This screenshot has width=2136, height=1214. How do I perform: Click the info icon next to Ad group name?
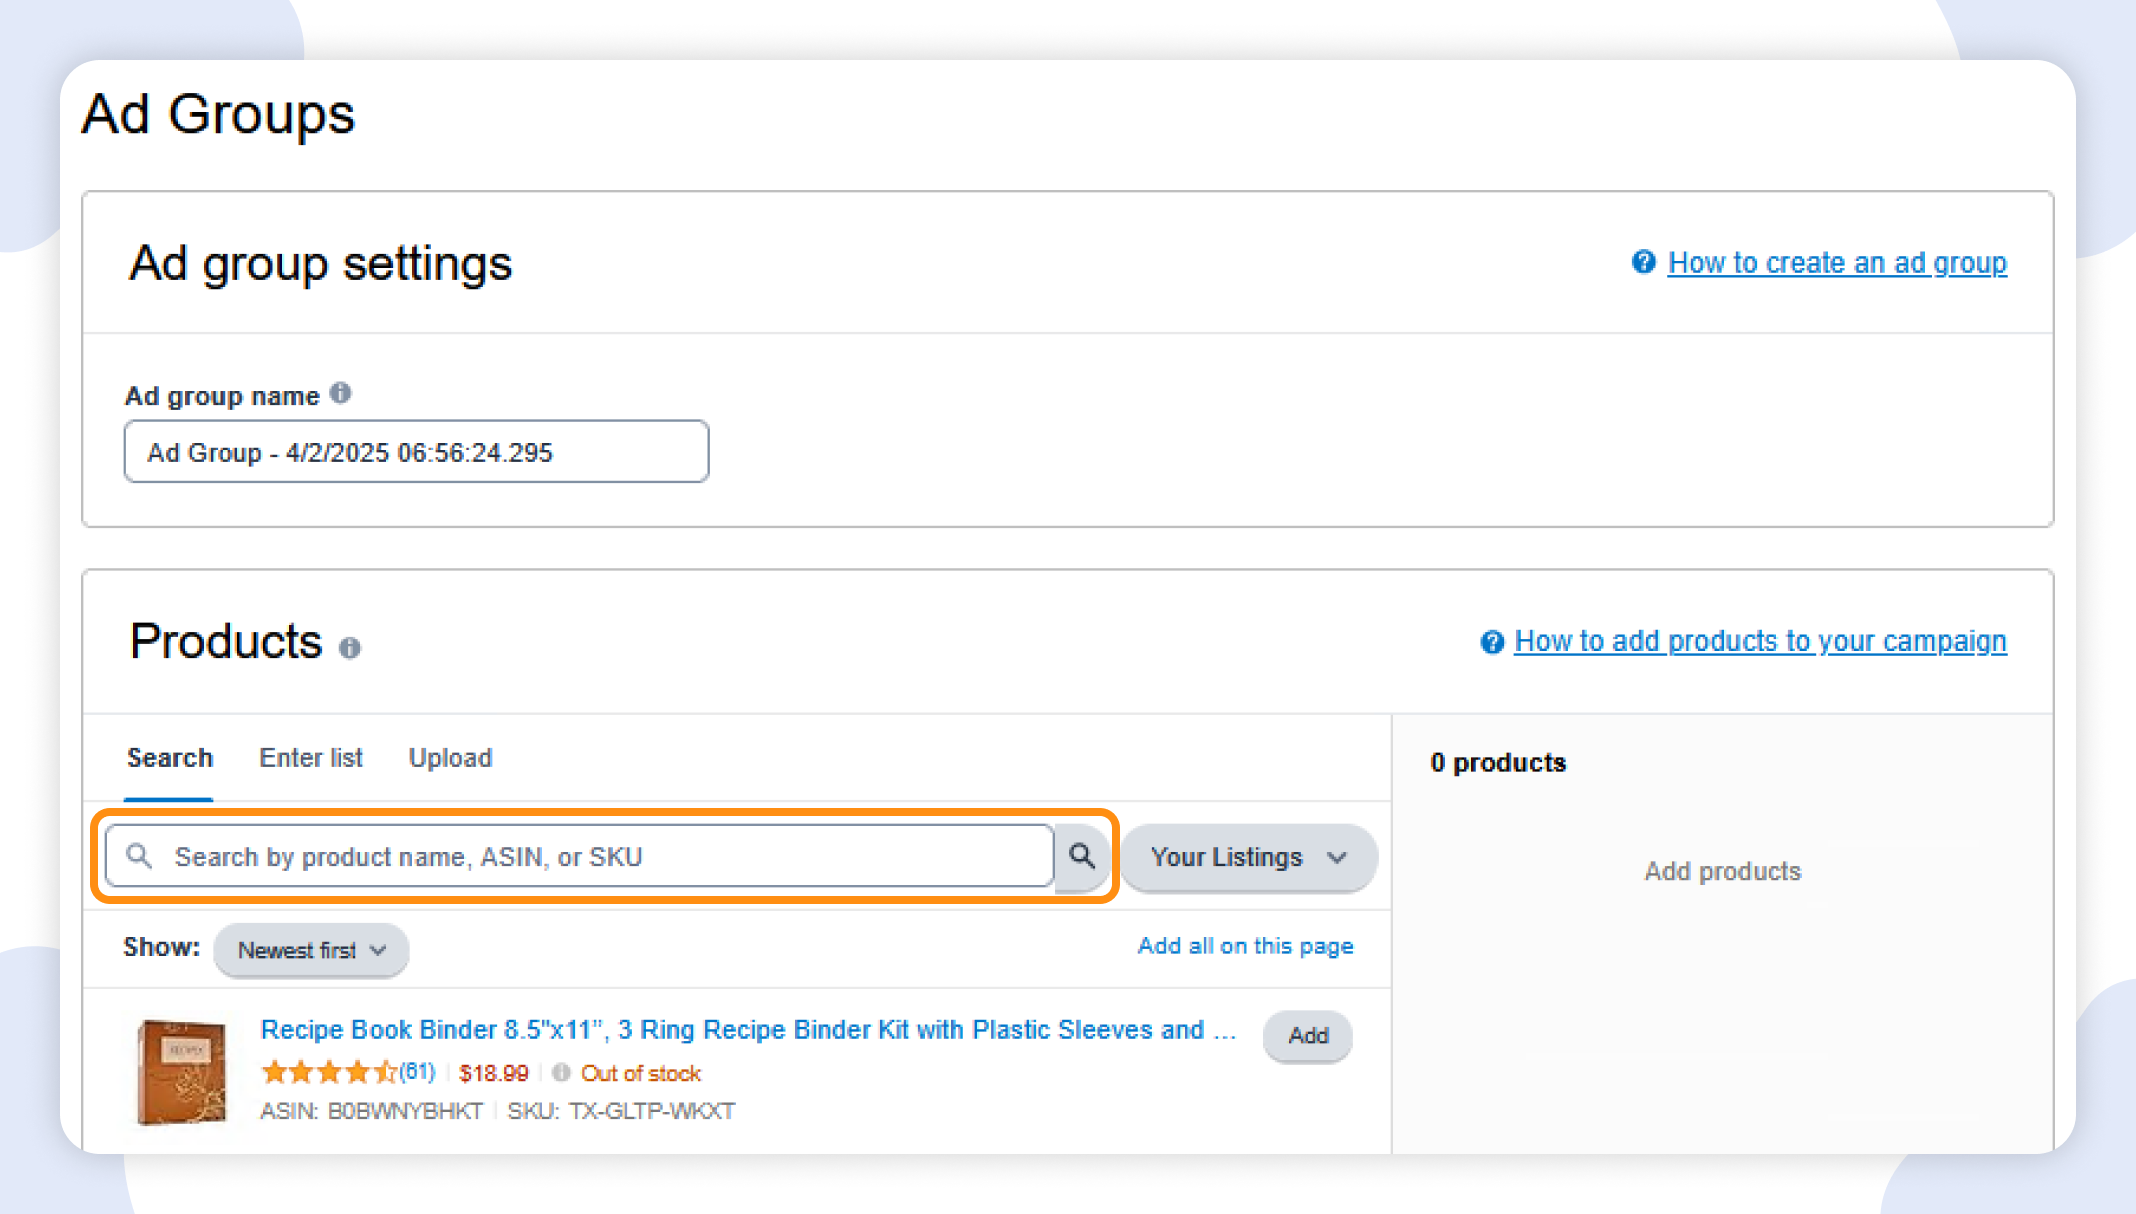coord(341,393)
